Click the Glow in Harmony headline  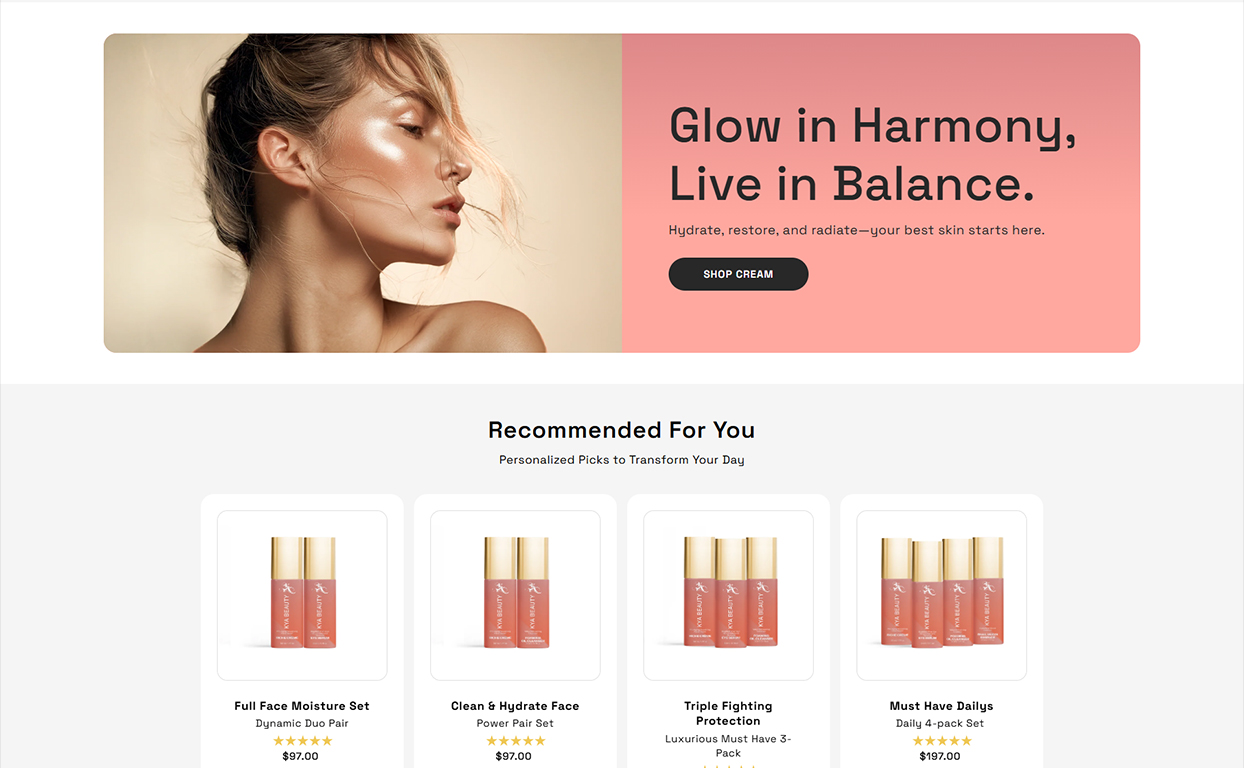[872, 155]
